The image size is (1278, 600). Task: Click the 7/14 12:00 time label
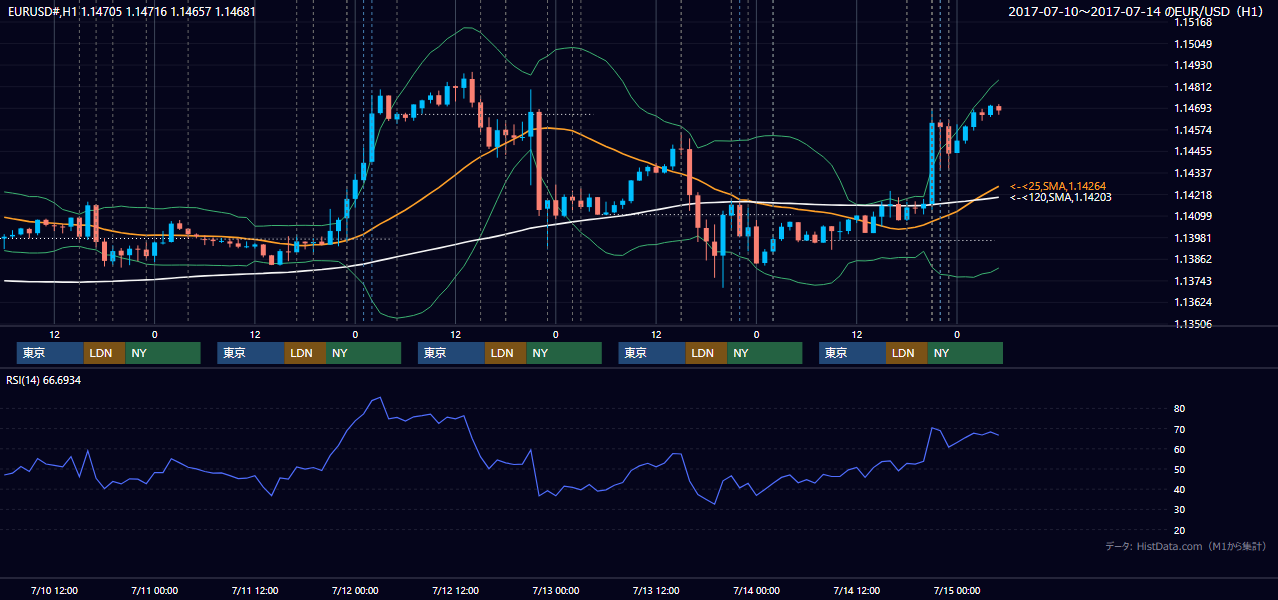[x=856, y=590]
